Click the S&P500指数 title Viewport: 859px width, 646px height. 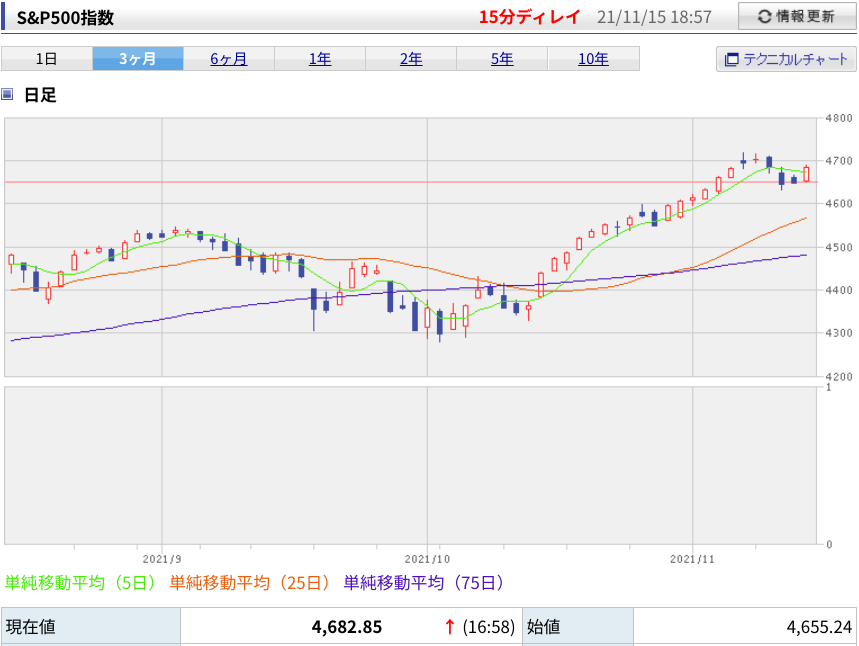(65, 18)
